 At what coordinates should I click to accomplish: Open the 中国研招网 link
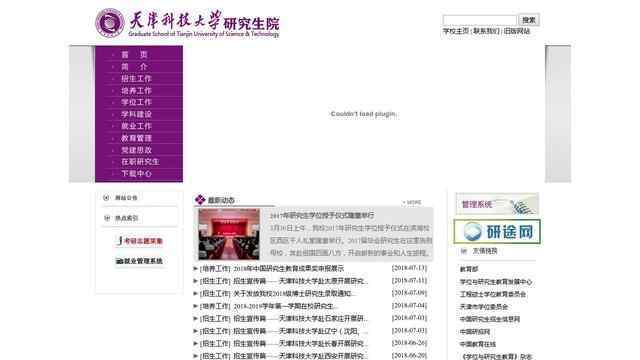[475, 332]
